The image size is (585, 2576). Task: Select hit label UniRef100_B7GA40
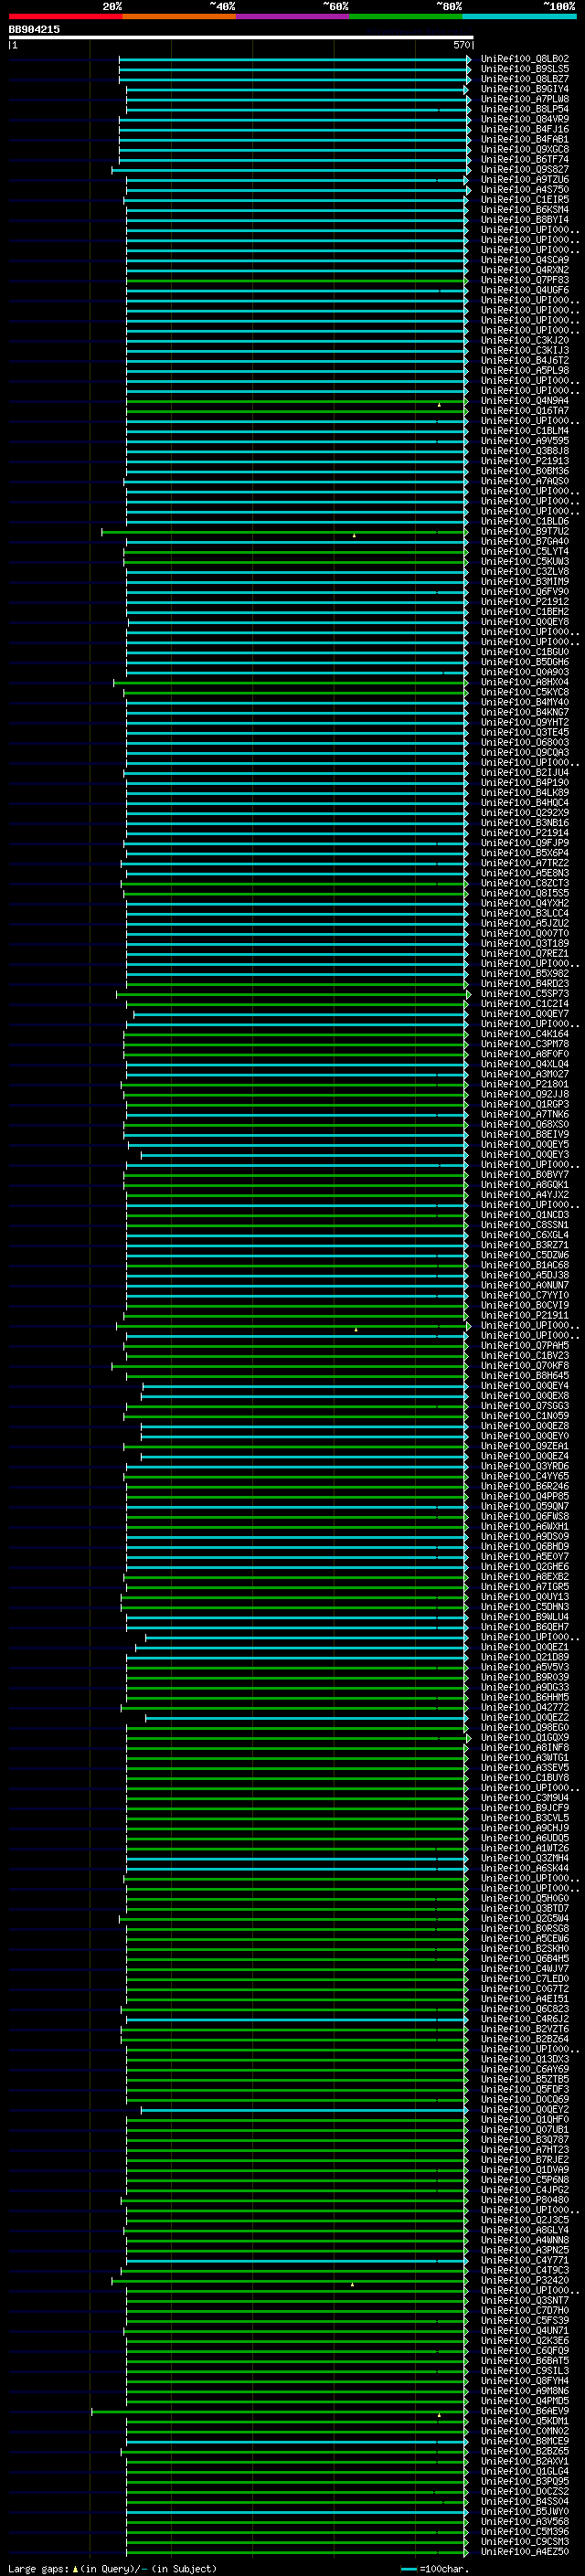[524, 541]
